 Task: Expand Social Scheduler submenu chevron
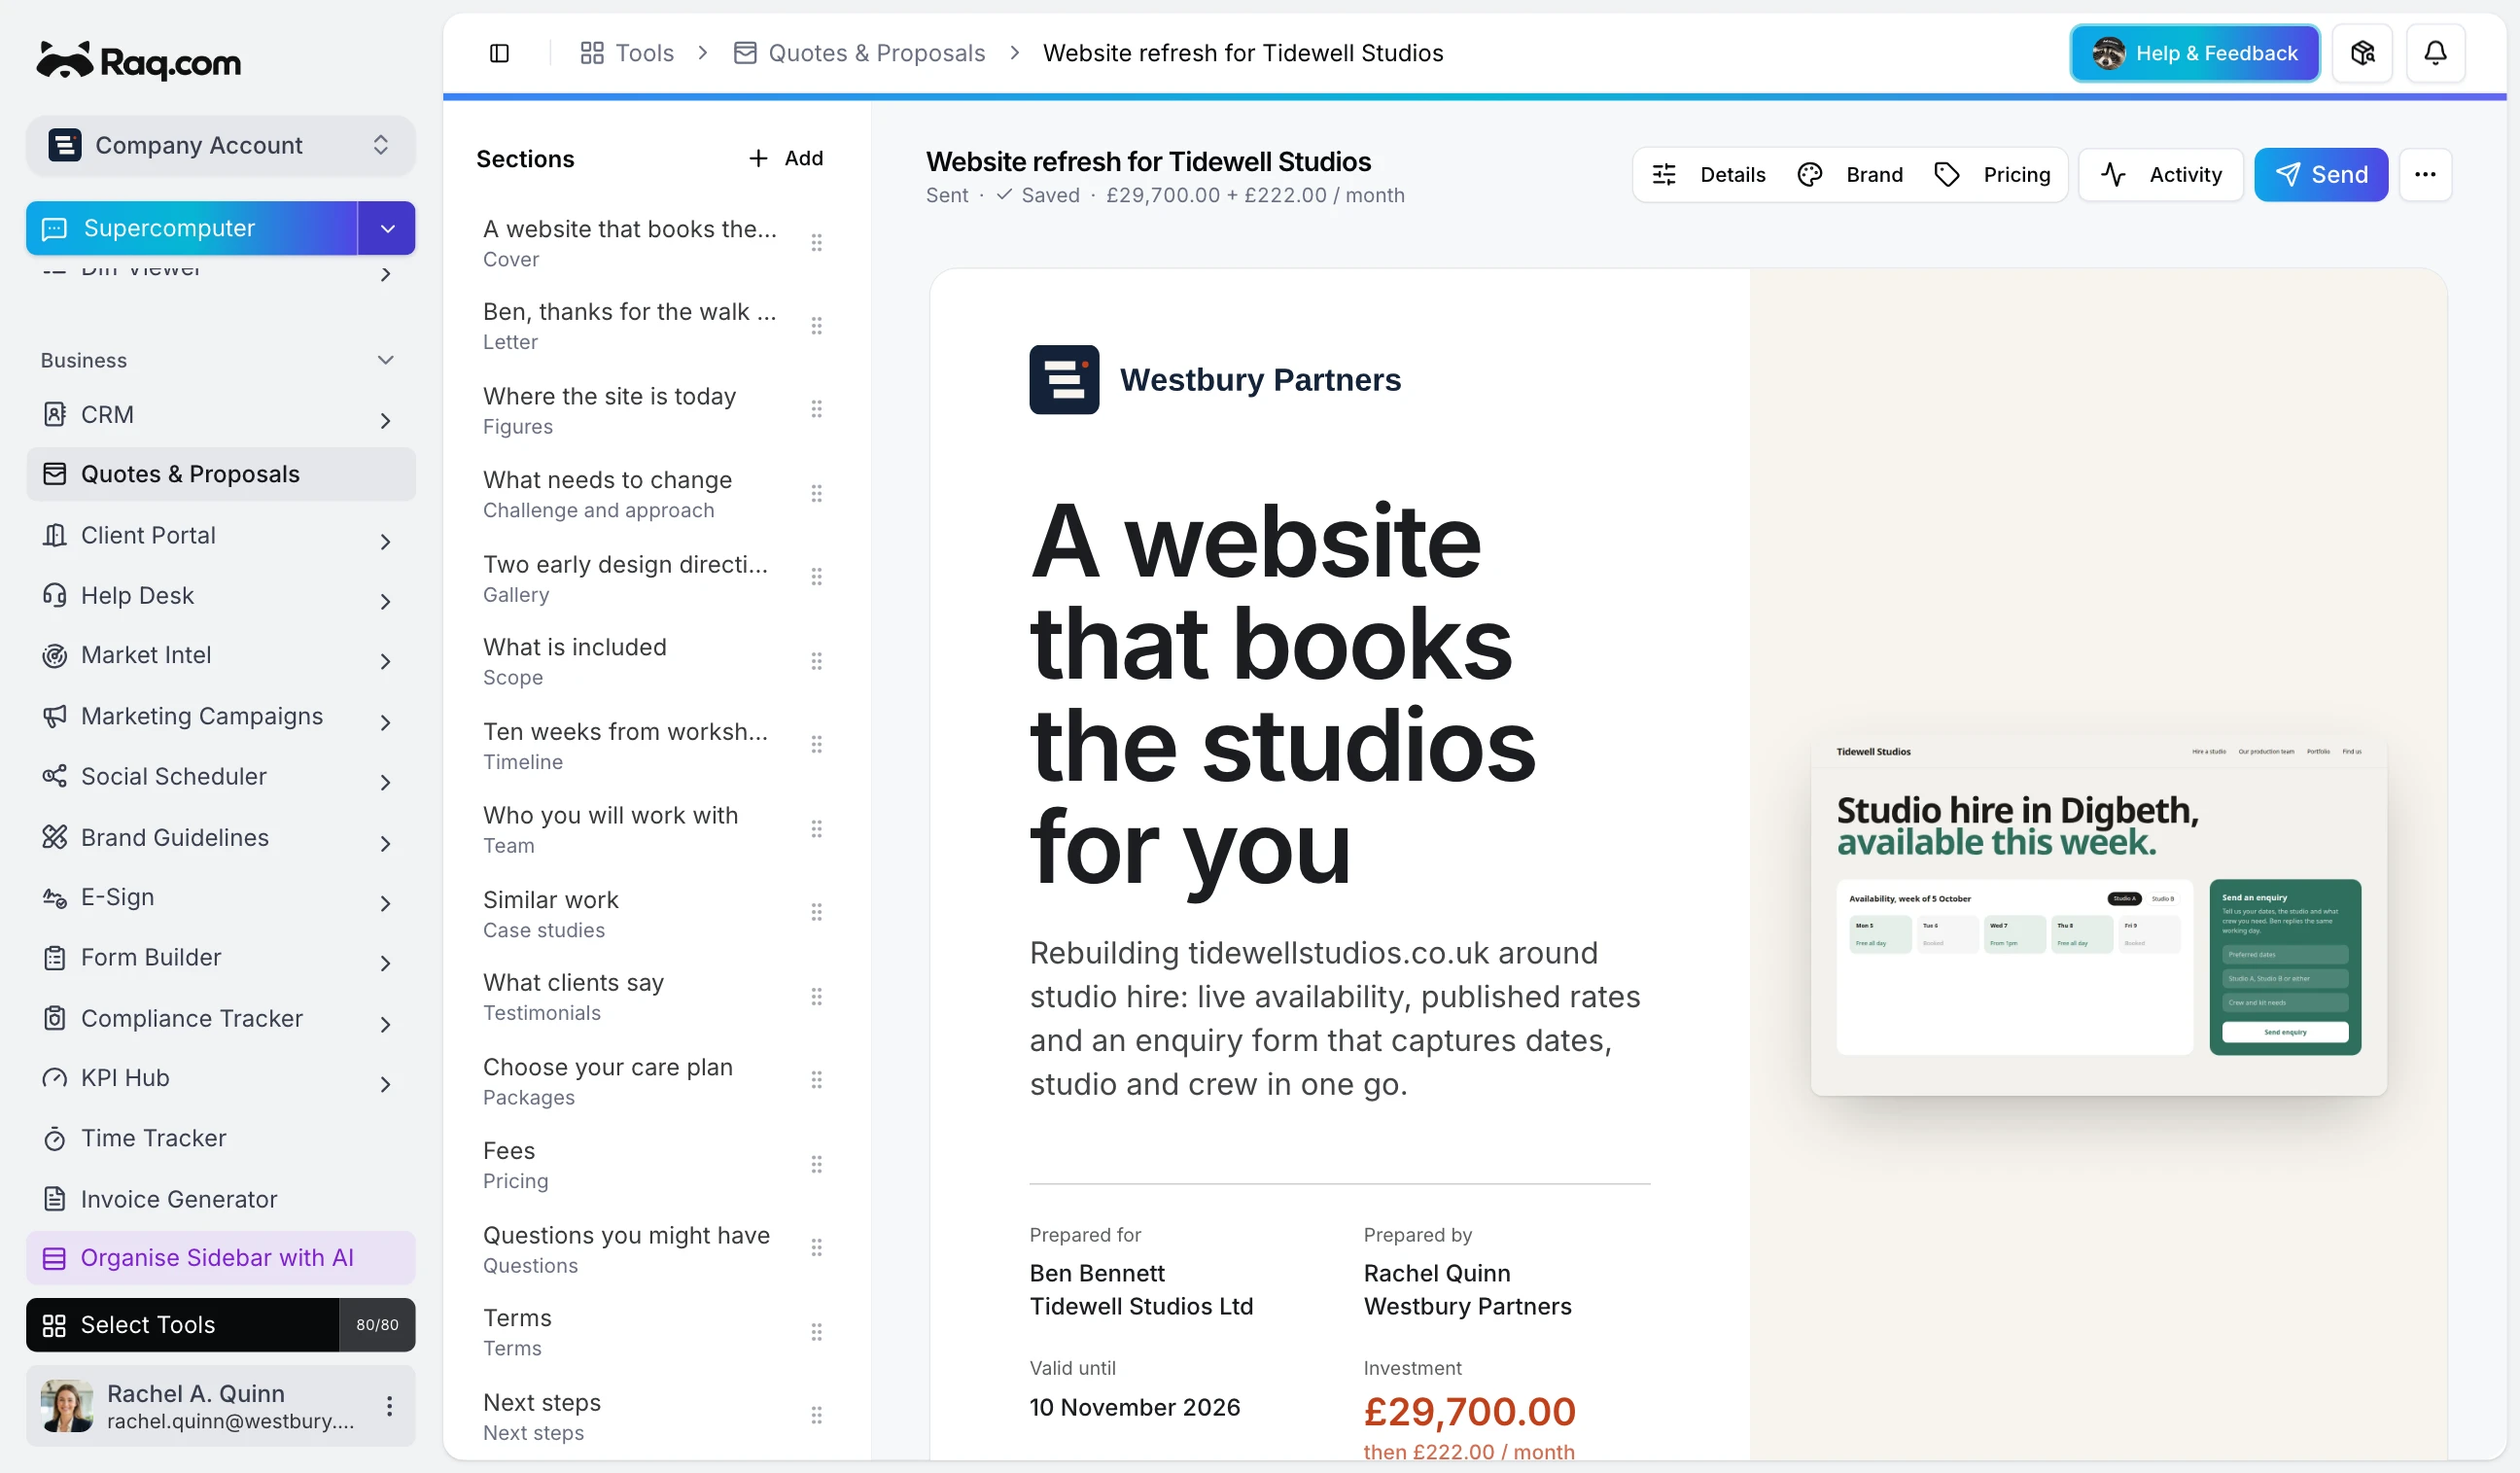click(385, 783)
